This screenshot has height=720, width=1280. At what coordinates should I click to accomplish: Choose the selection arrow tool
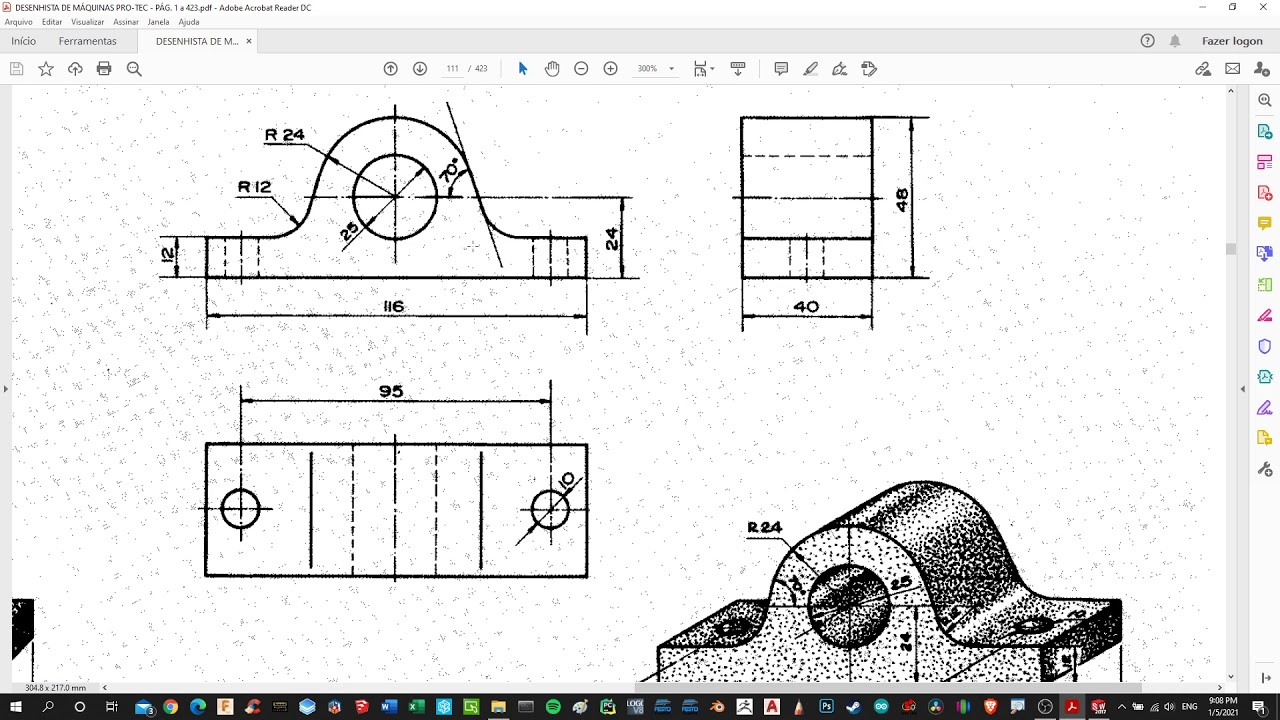[x=522, y=69]
